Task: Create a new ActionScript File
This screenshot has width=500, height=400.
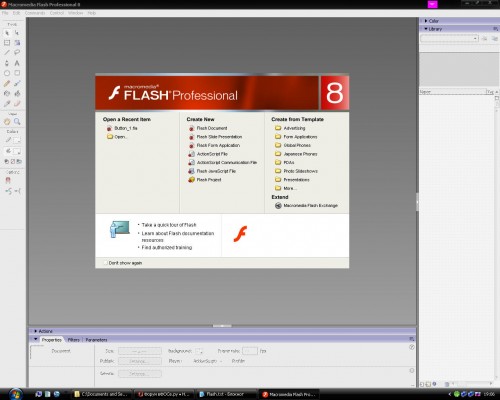Action: tap(208, 154)
